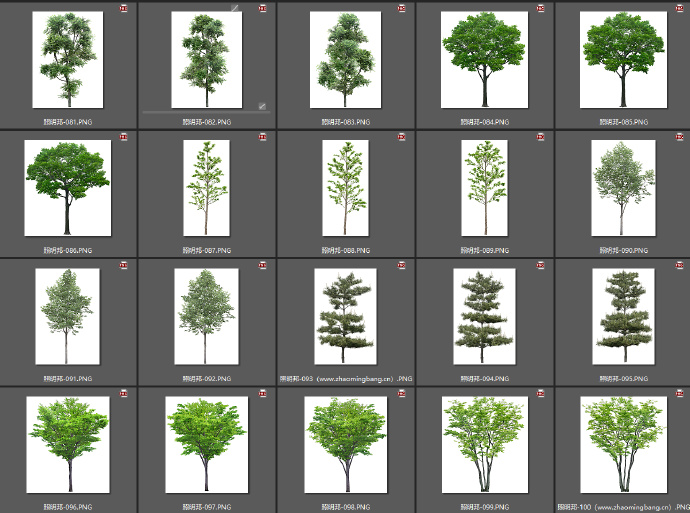Click the thin rating bar under the 082.PNG thumbnail
The width and height of the screenshot is (690, 513).
coord(206,113)
